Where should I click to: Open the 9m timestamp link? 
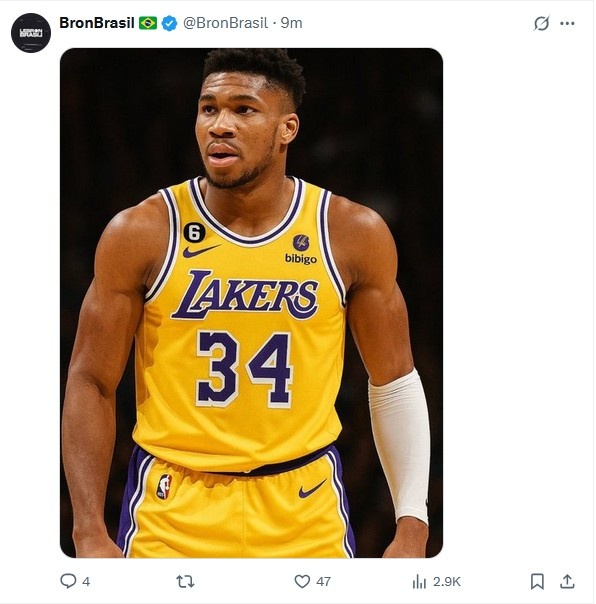[291, 23]
